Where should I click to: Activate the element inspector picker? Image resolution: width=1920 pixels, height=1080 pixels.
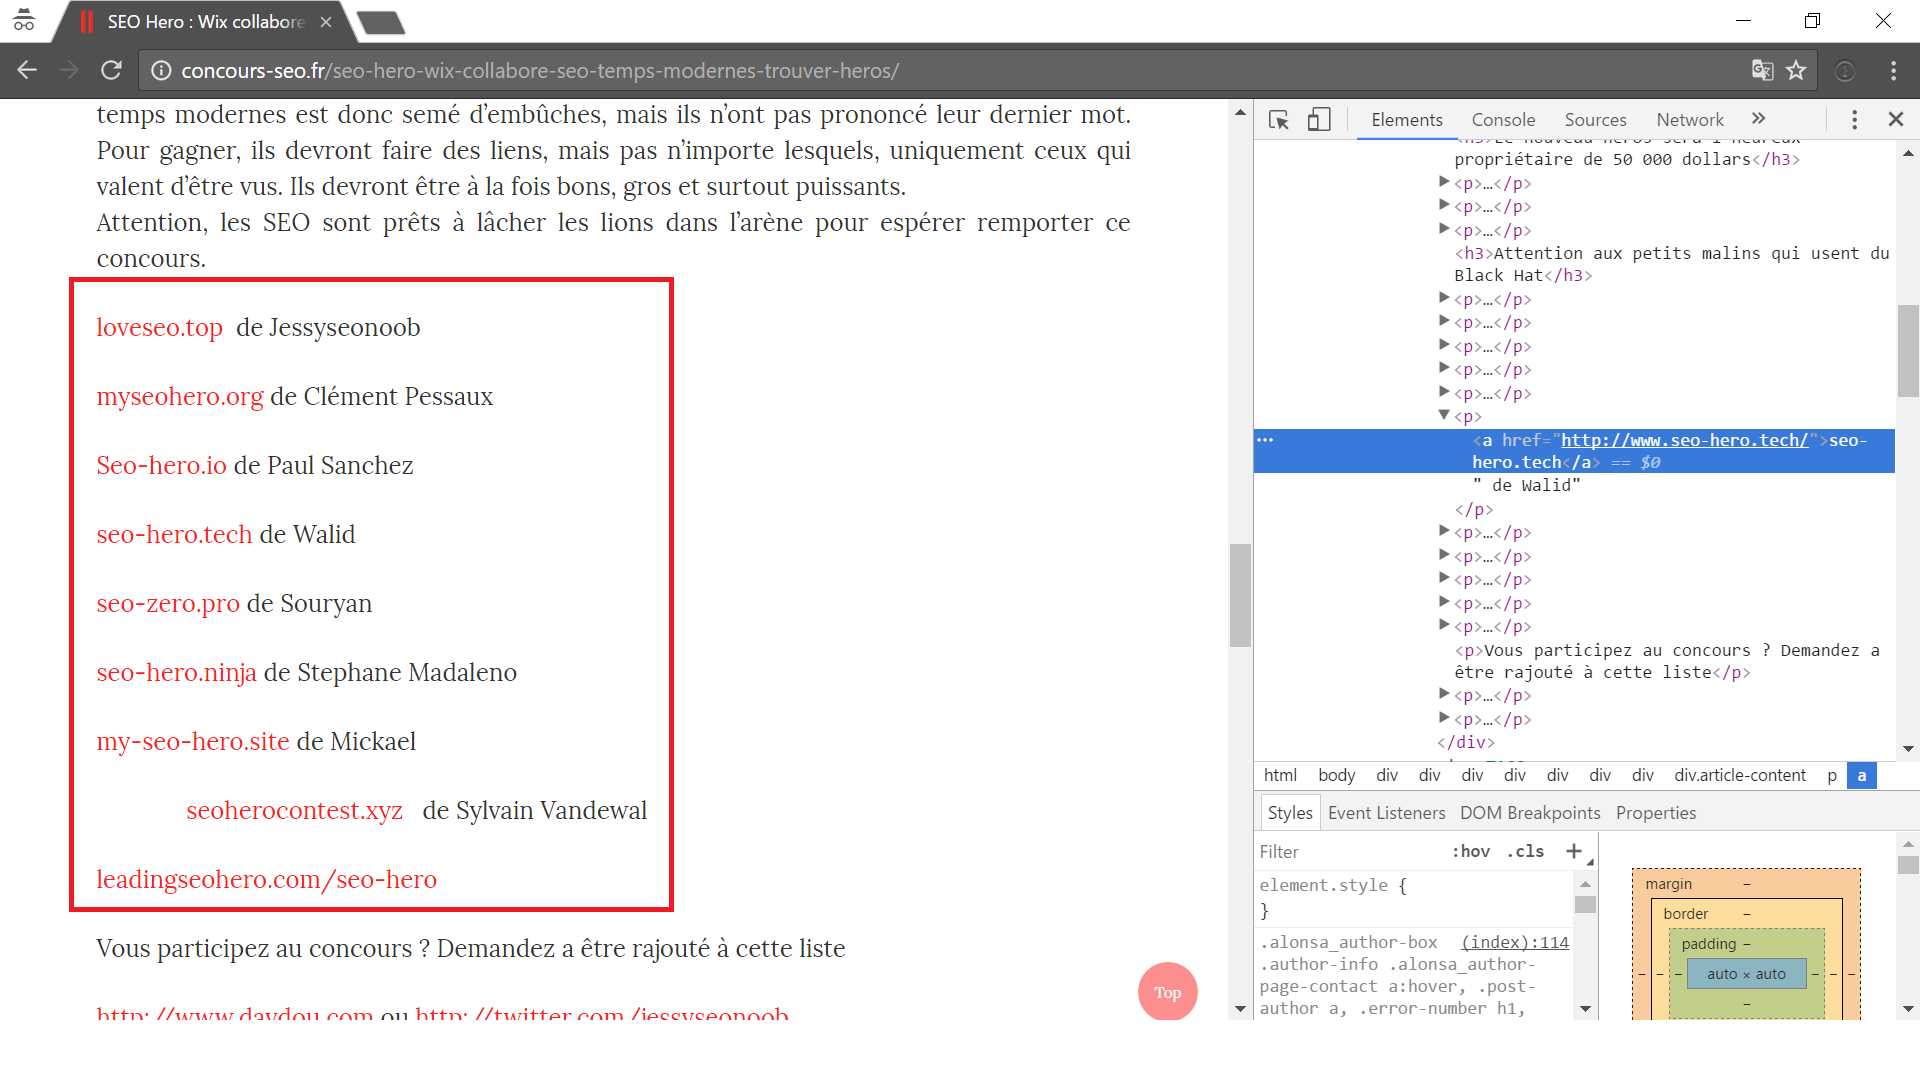click(x=1279, y=120)
